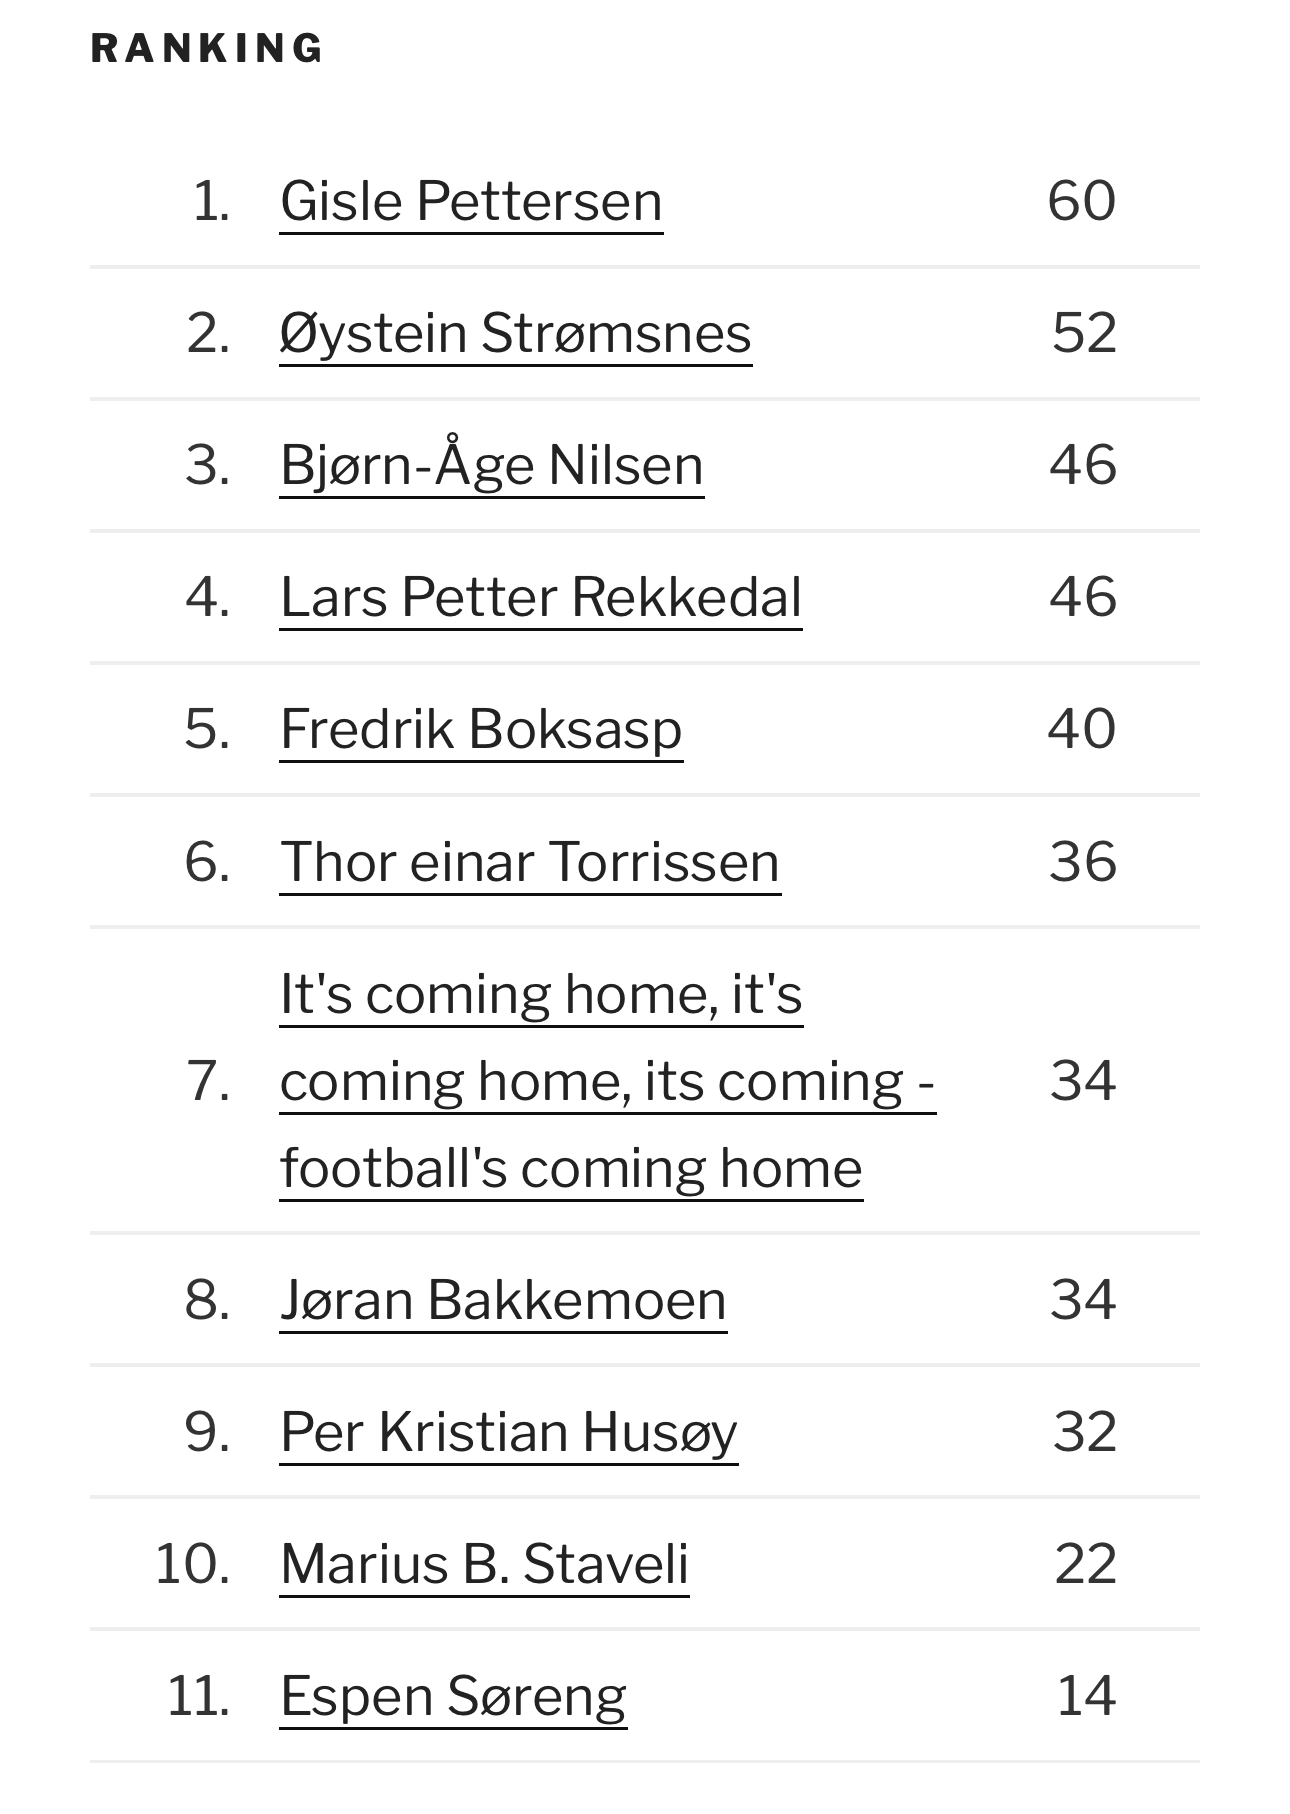Click the score 32 beside Per Kristian Husøy

(x=1085, y=1432)
